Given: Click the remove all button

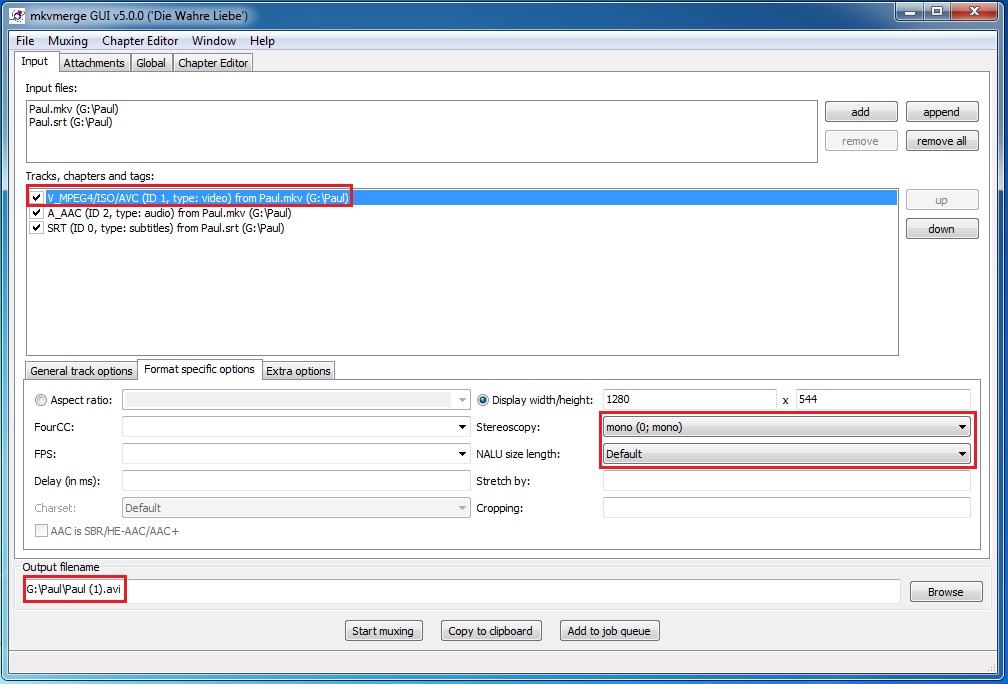Looking at the screenshot, I should [x=942, y=141].
